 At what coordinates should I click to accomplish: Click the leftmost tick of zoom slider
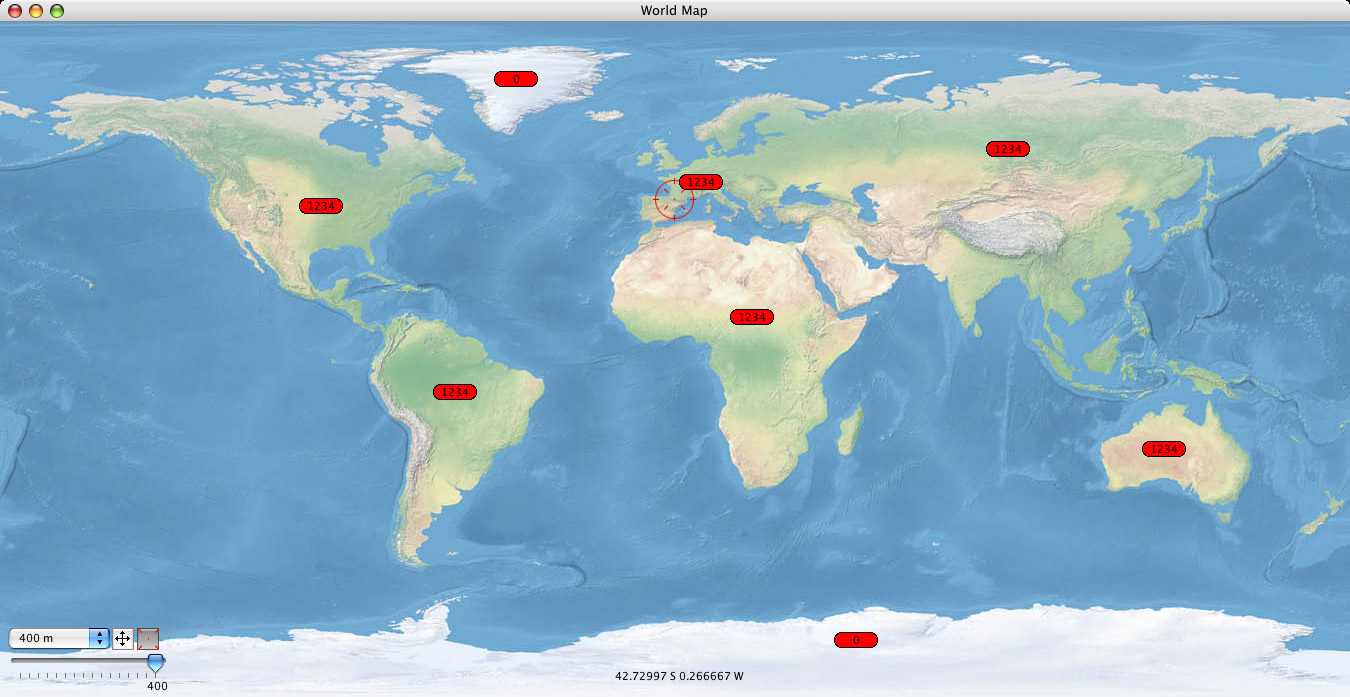click(19, 676)
